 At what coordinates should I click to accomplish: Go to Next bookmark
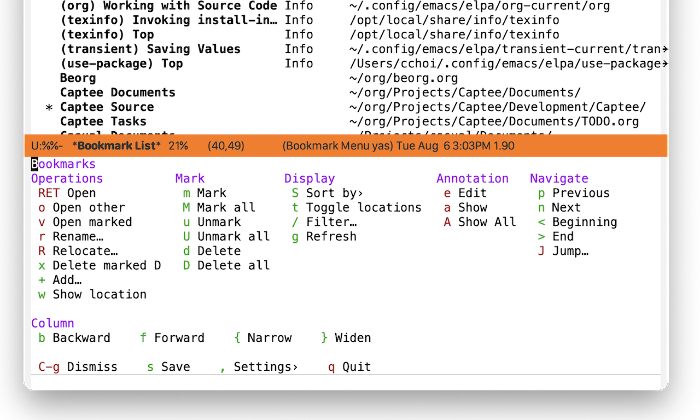(x=559, y=208)
